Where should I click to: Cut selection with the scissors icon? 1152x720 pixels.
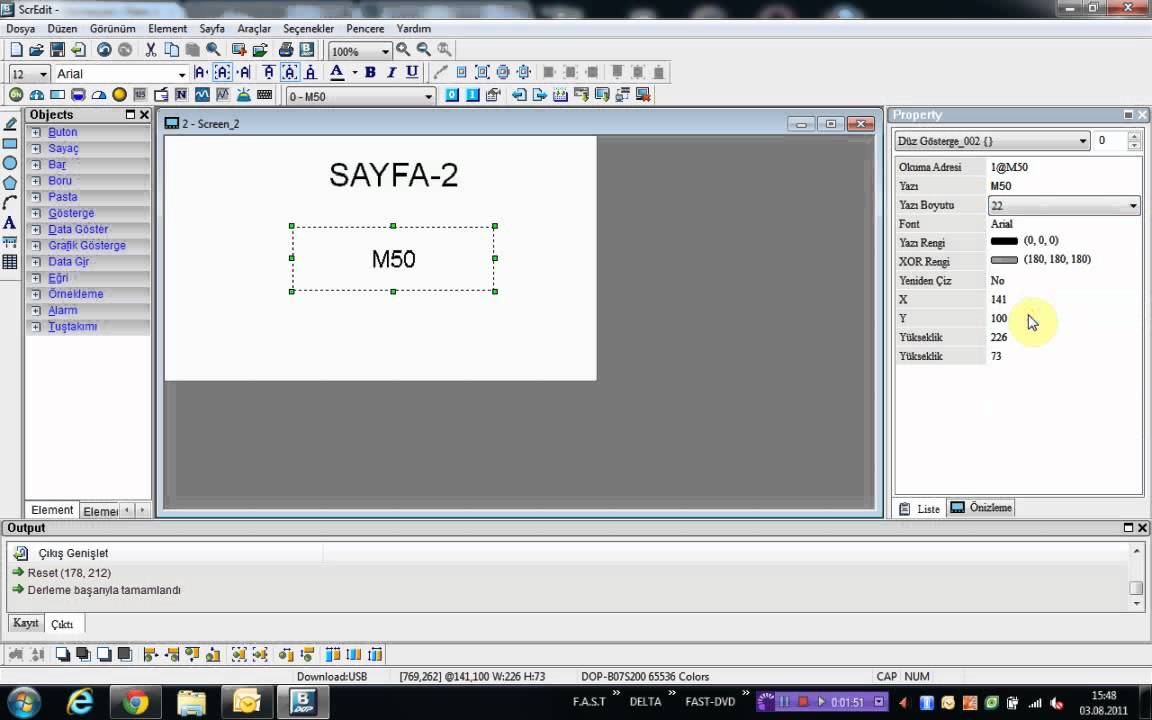pyautogui.click(x=151, y=50)
